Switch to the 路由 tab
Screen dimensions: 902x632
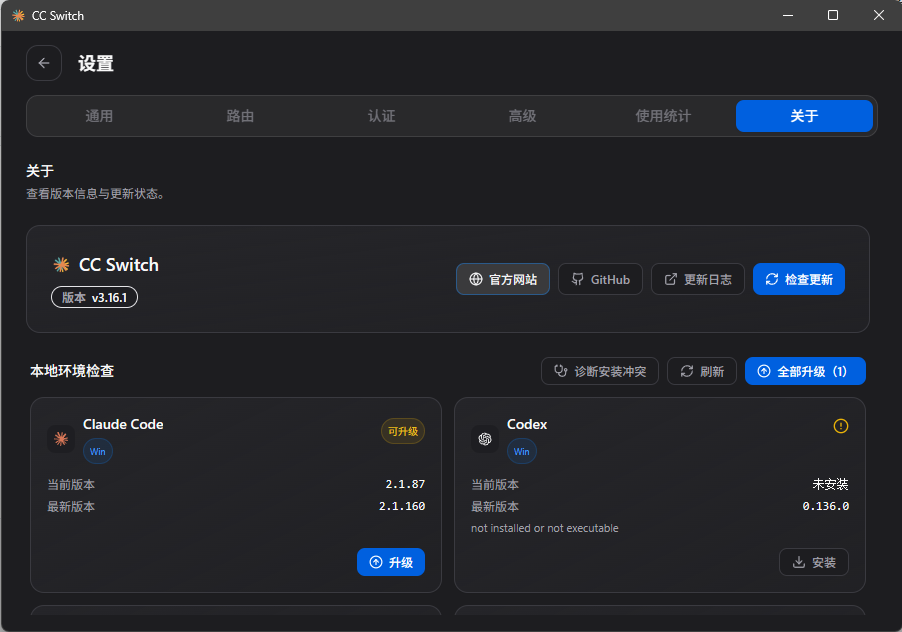point(240,116)
